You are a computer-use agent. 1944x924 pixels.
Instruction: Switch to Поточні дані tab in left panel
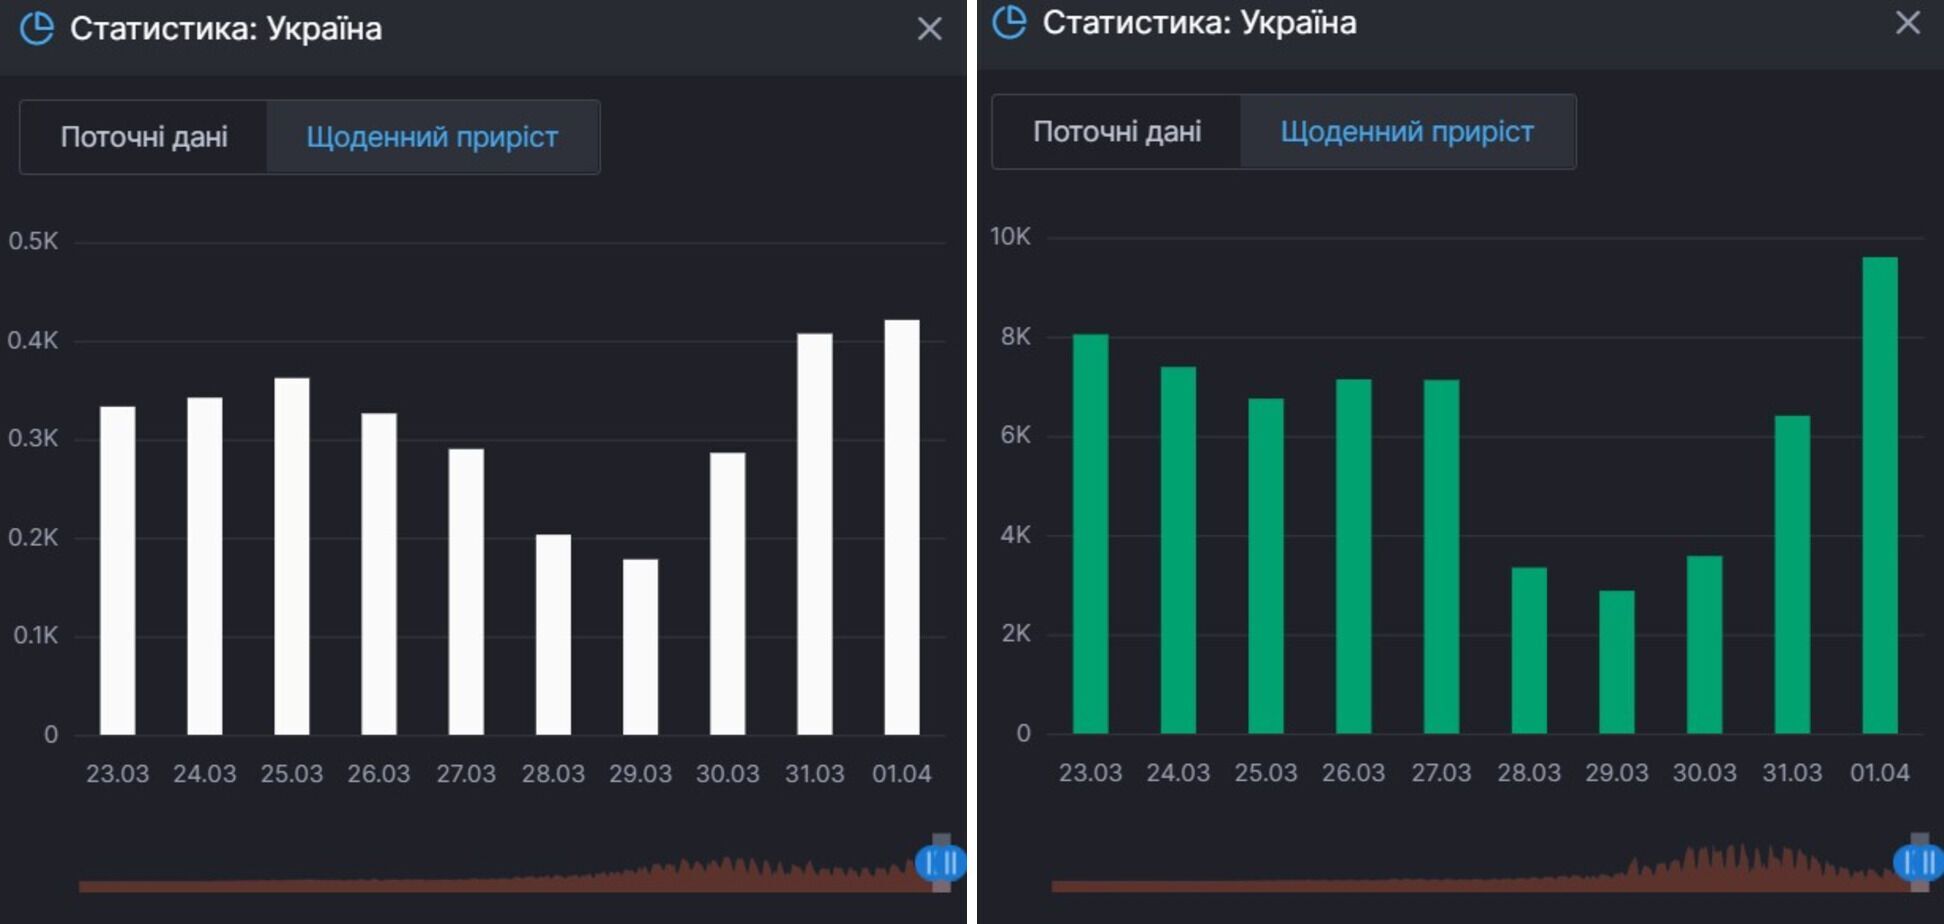(144, 137)
